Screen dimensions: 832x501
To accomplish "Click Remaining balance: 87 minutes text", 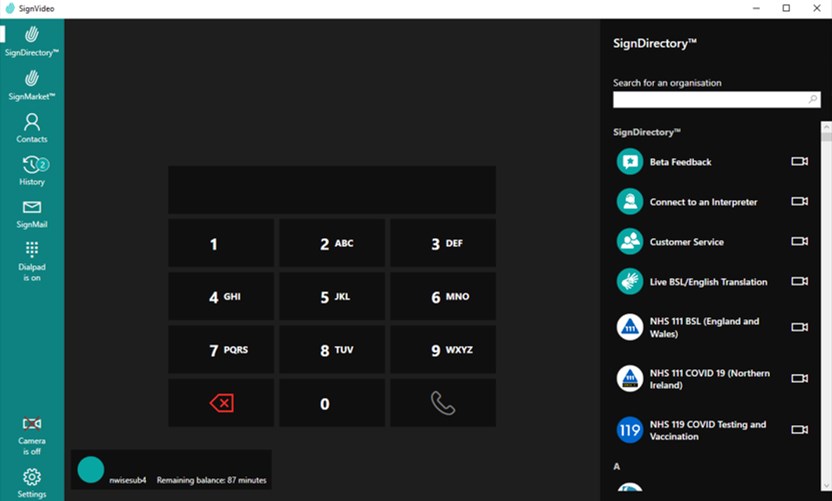I will pos(211,480).
